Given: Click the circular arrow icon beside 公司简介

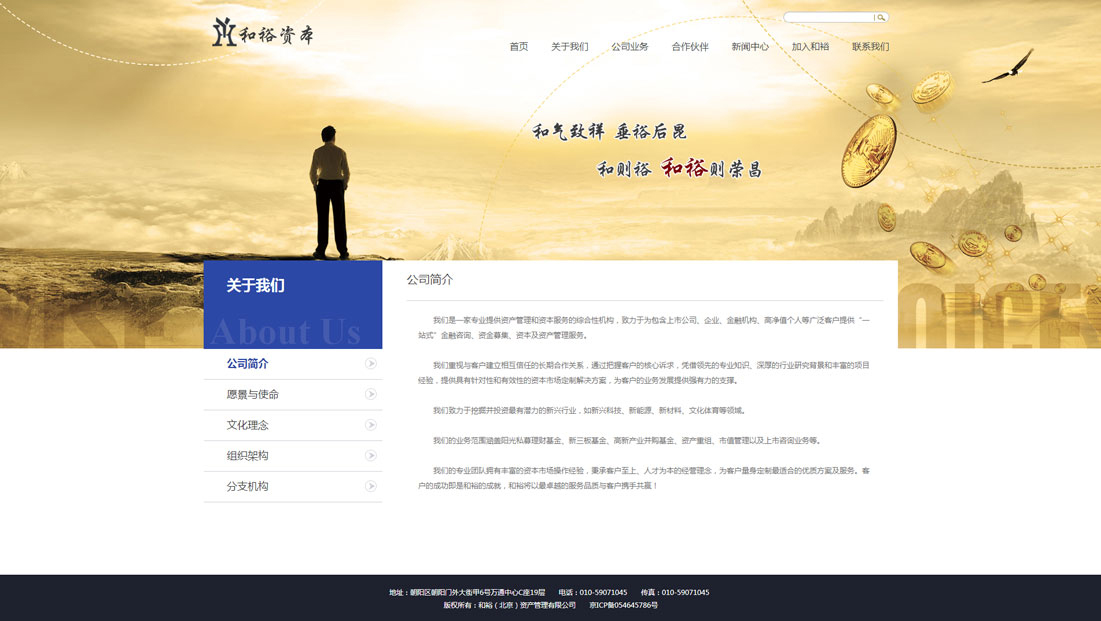Looking at the screenshot, I should click(x=371, y=362).
